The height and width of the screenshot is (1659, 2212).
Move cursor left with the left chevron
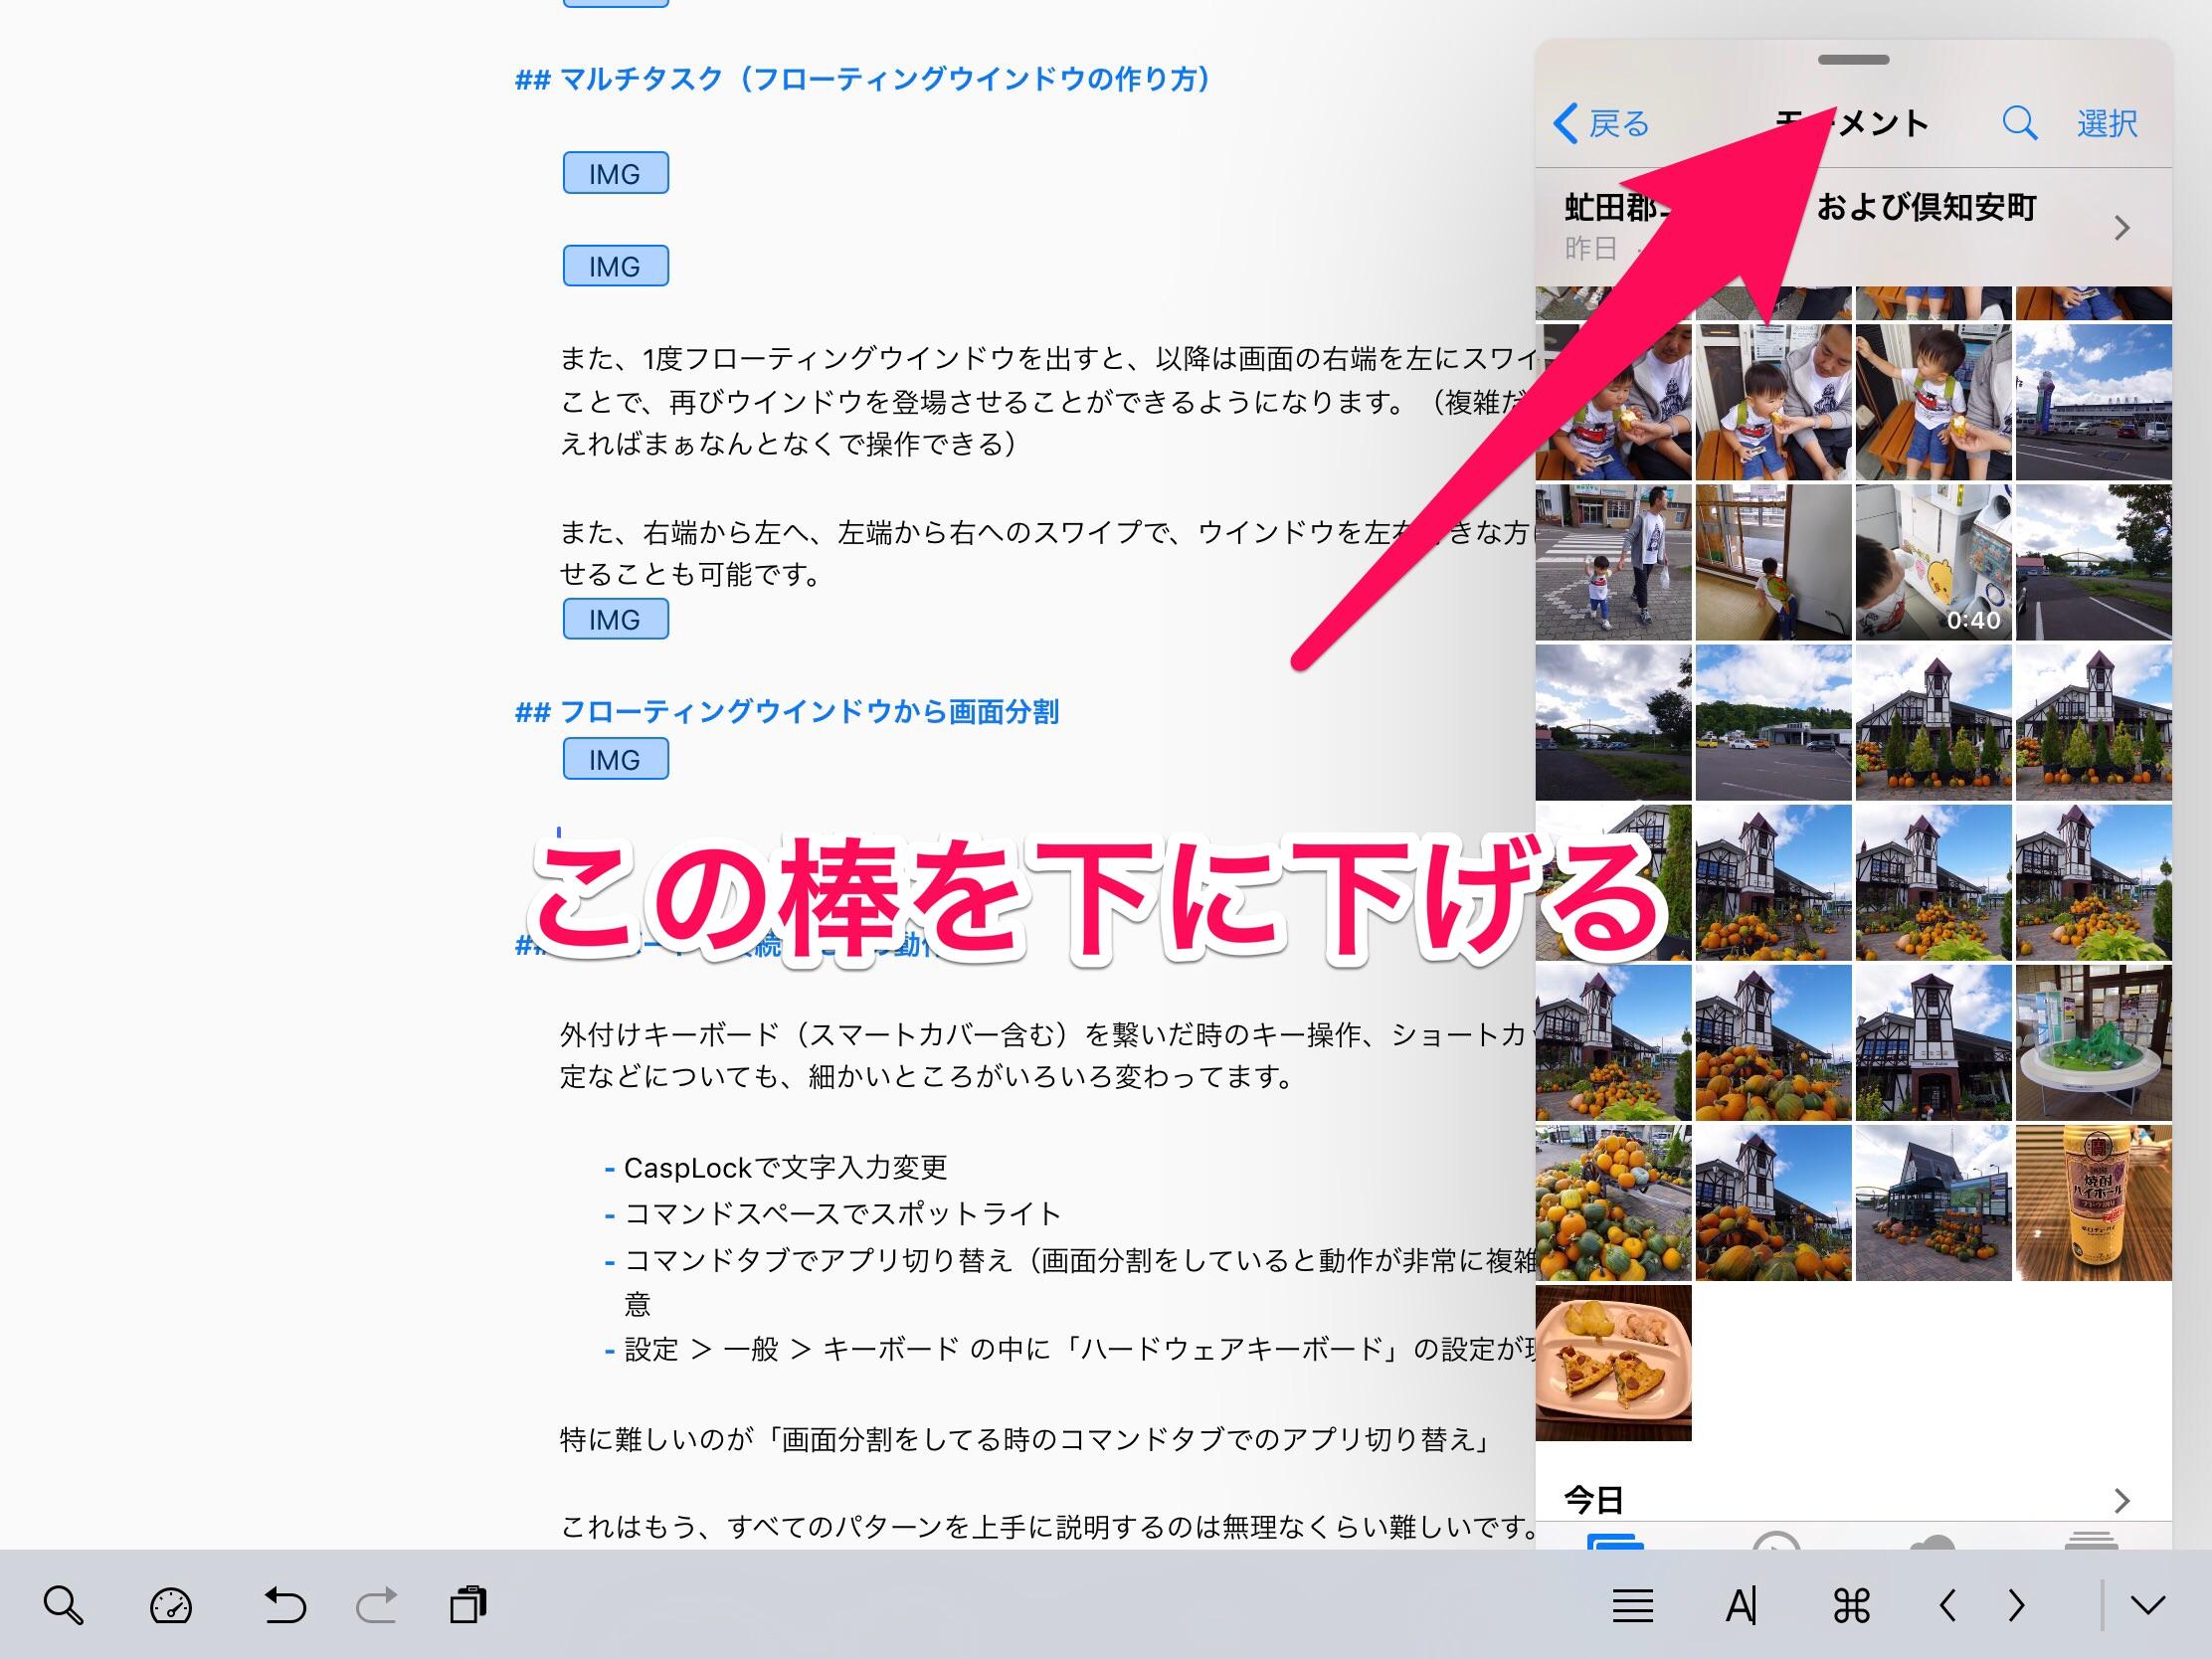(1947, 1607)
